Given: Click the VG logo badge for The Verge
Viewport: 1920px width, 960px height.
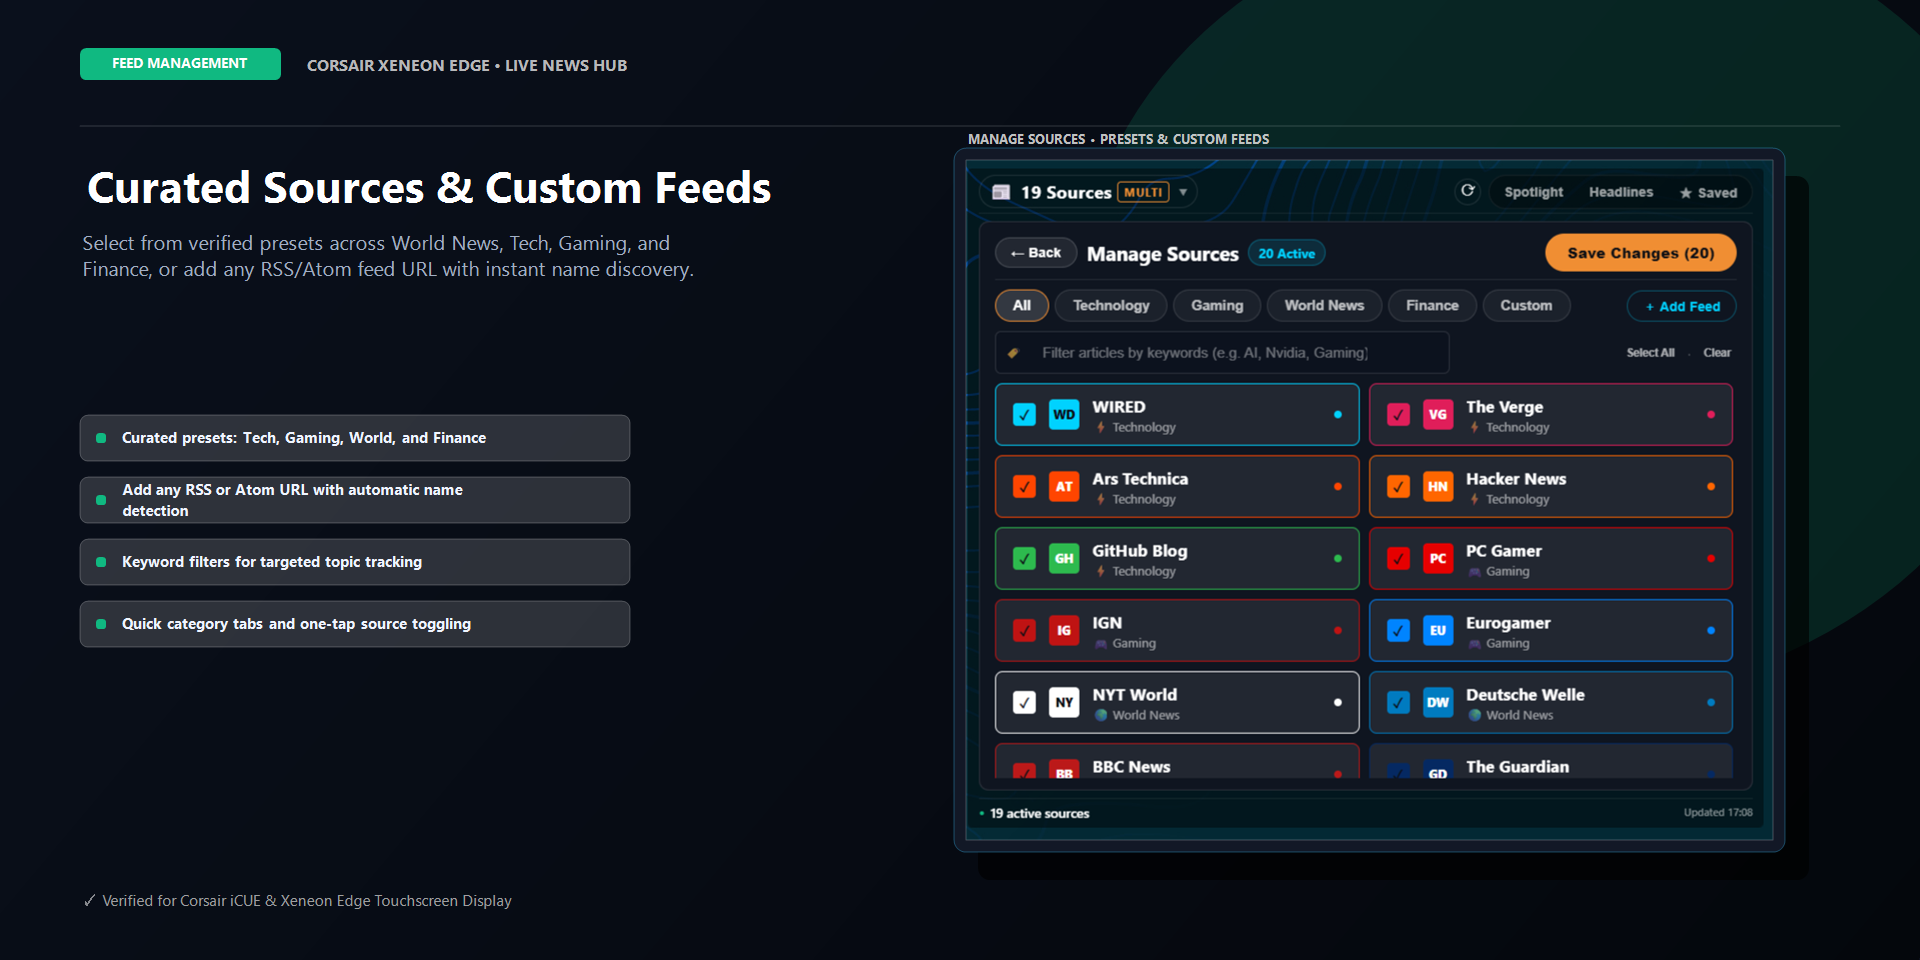Looking at the screenshot, I should (x=1438, y=414).
